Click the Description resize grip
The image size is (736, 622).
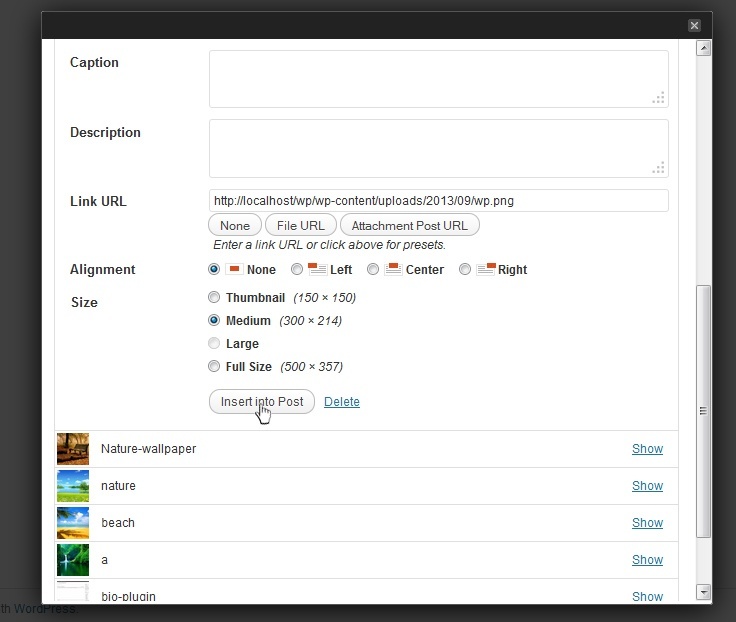click(659, 168)
